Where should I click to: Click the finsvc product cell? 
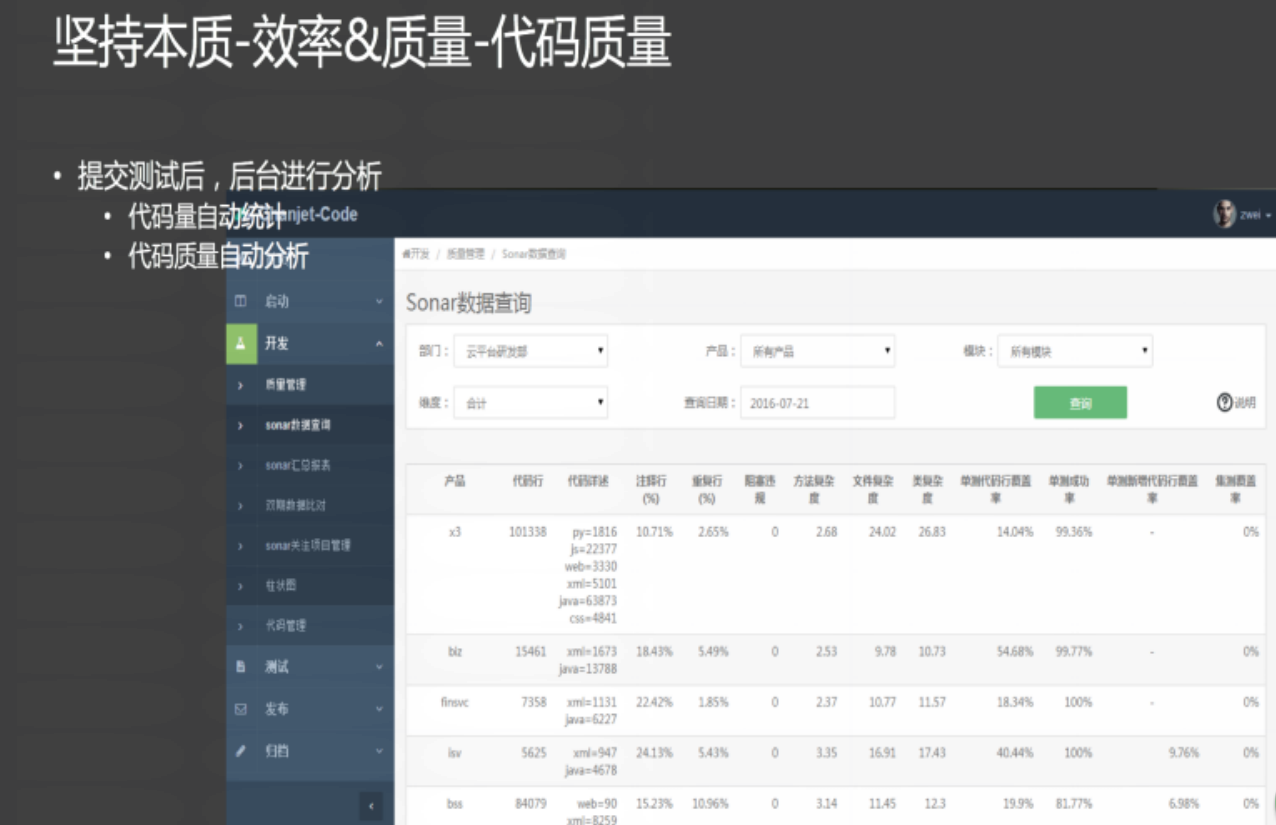[455, 702]
